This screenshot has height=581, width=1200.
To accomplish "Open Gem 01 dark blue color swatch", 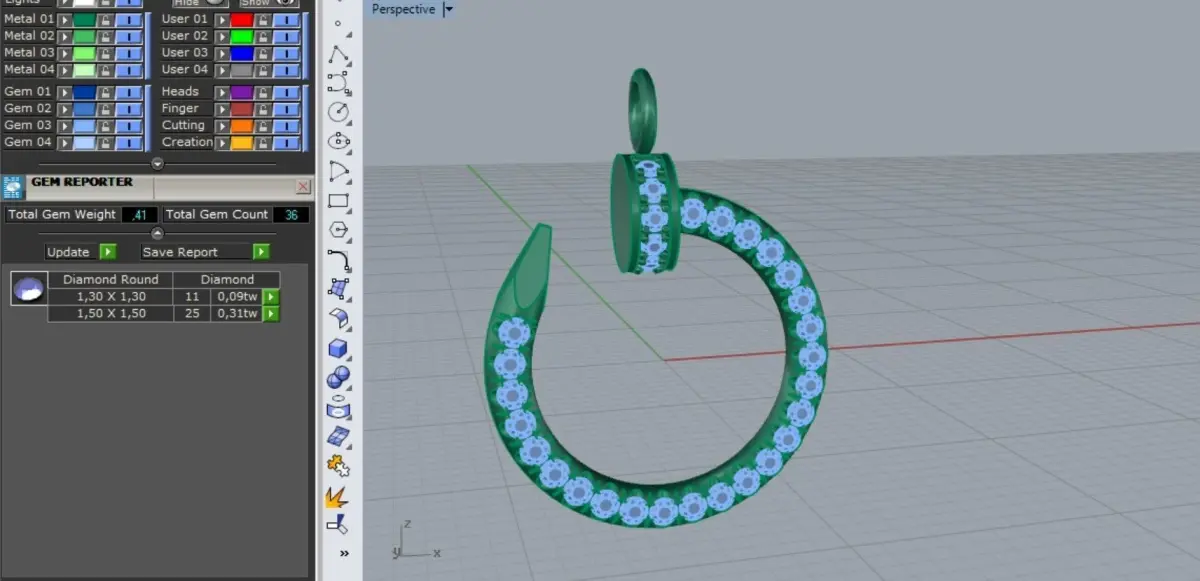I will [x=84, y=92].
